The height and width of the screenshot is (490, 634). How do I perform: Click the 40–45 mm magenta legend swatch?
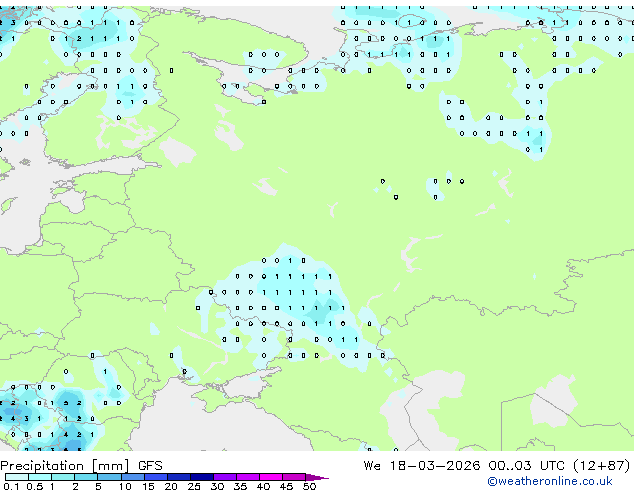point(271,477)
